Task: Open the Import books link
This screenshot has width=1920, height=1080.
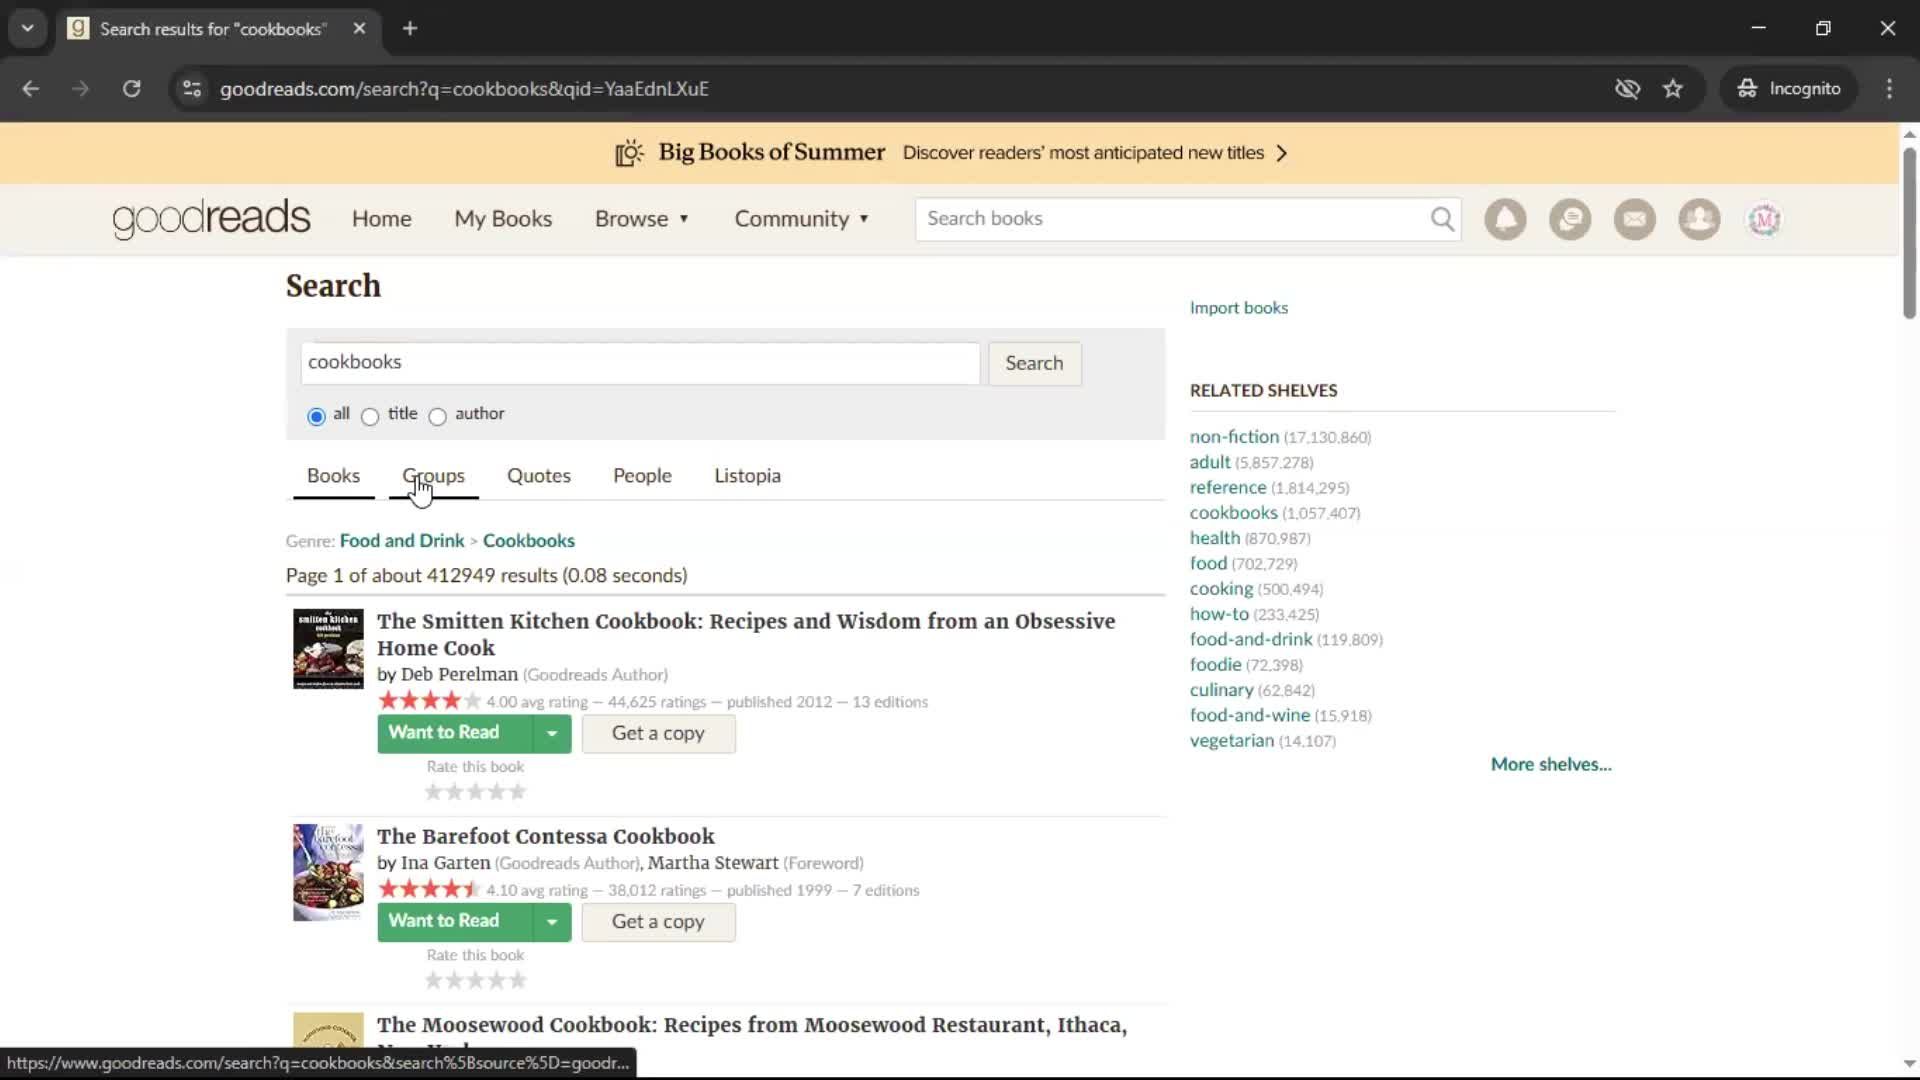Action: [x=1238, y=308]
